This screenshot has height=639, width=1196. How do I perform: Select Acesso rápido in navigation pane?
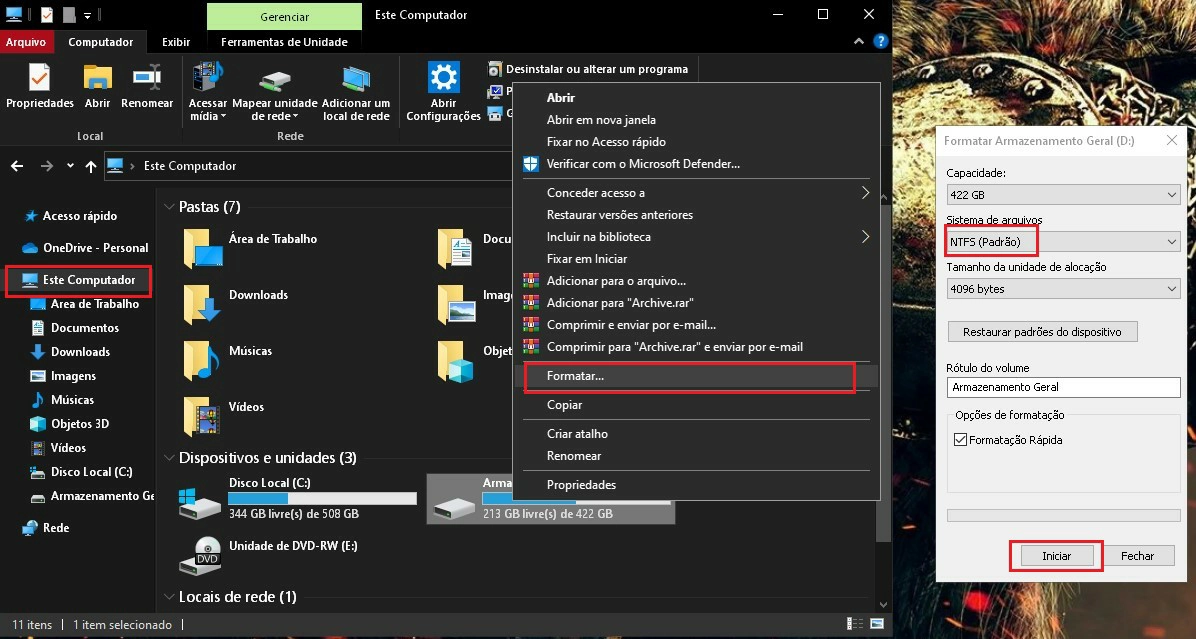[79, 216]
